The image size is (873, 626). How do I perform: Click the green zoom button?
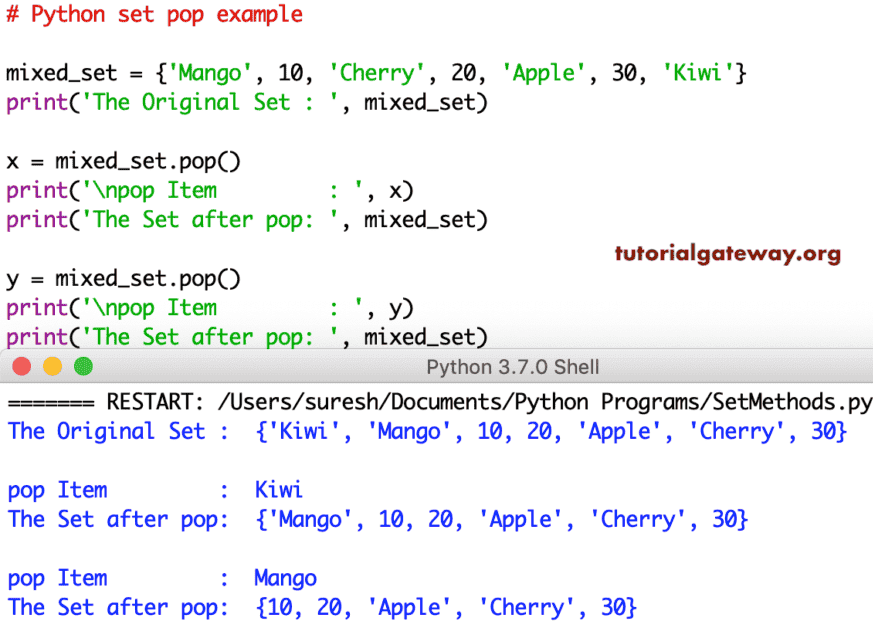[85, 367]
